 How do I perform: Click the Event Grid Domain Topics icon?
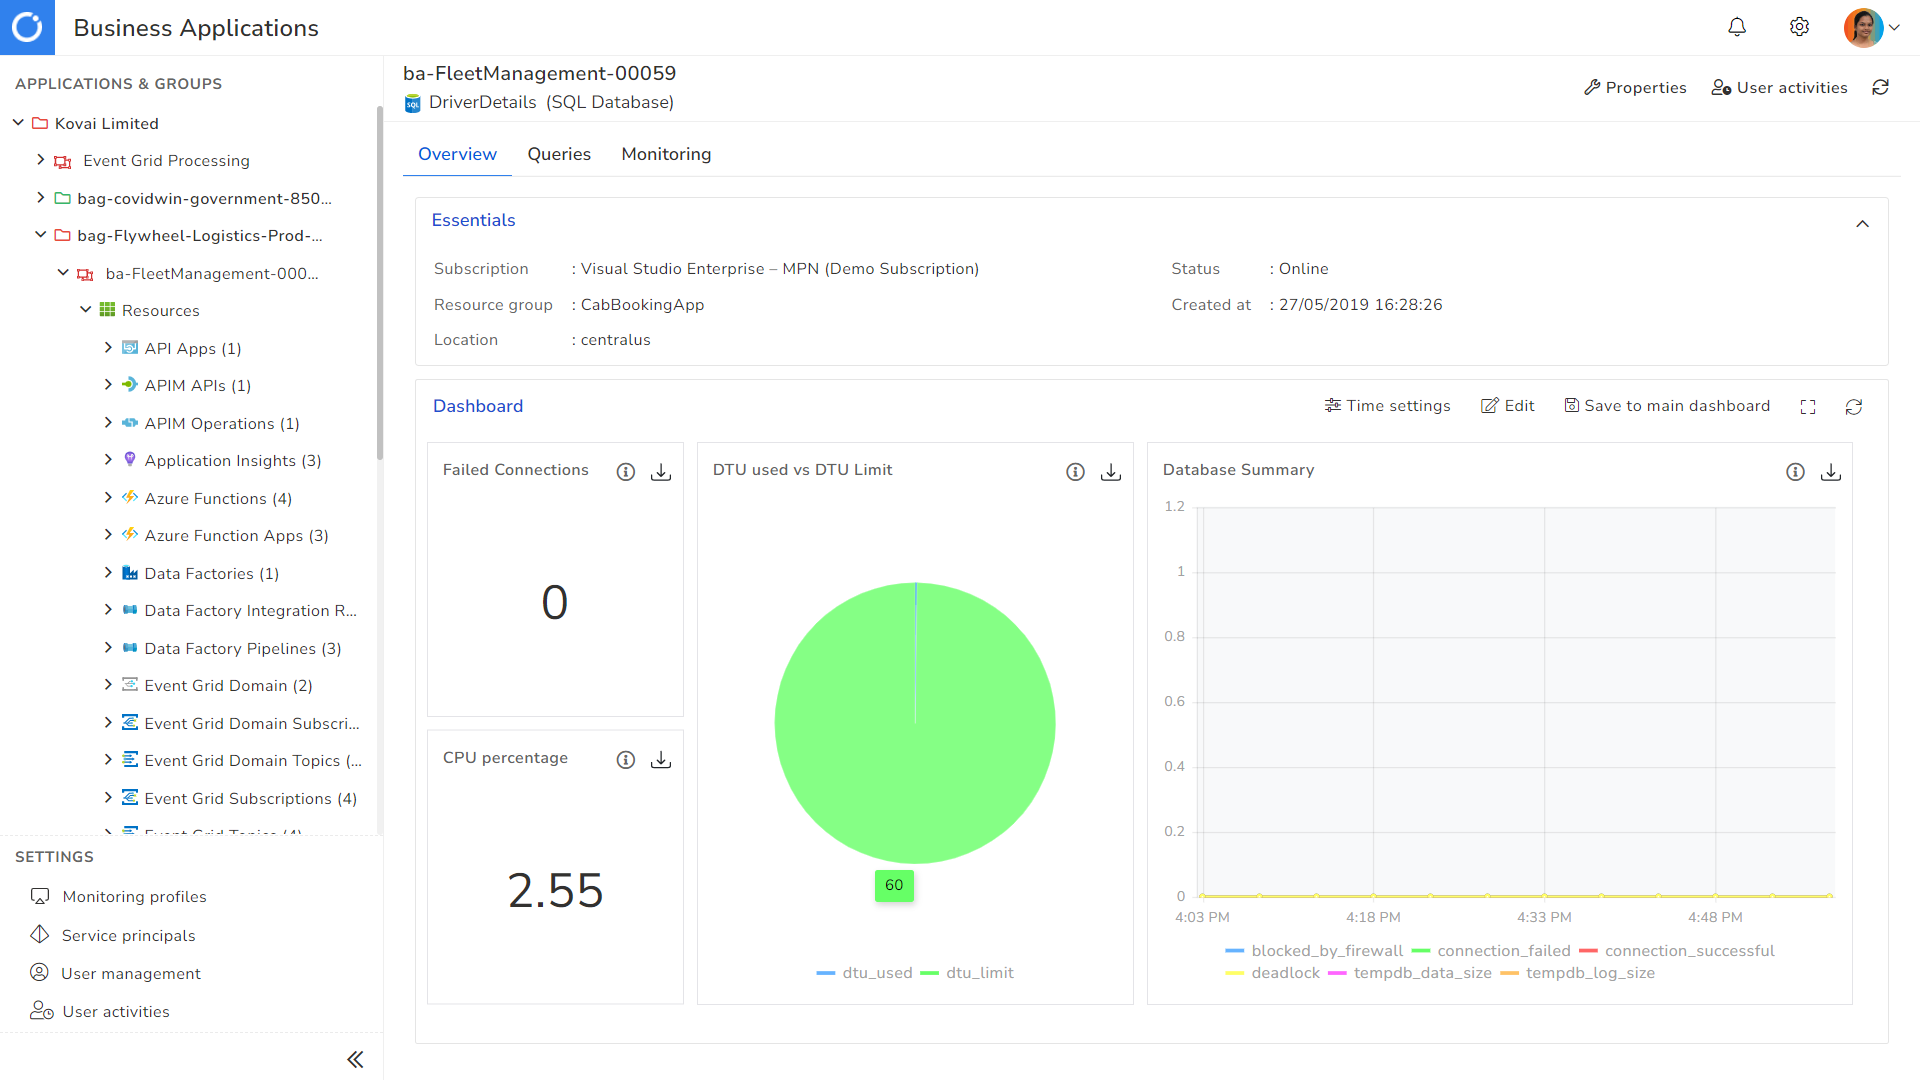point(130,760)
